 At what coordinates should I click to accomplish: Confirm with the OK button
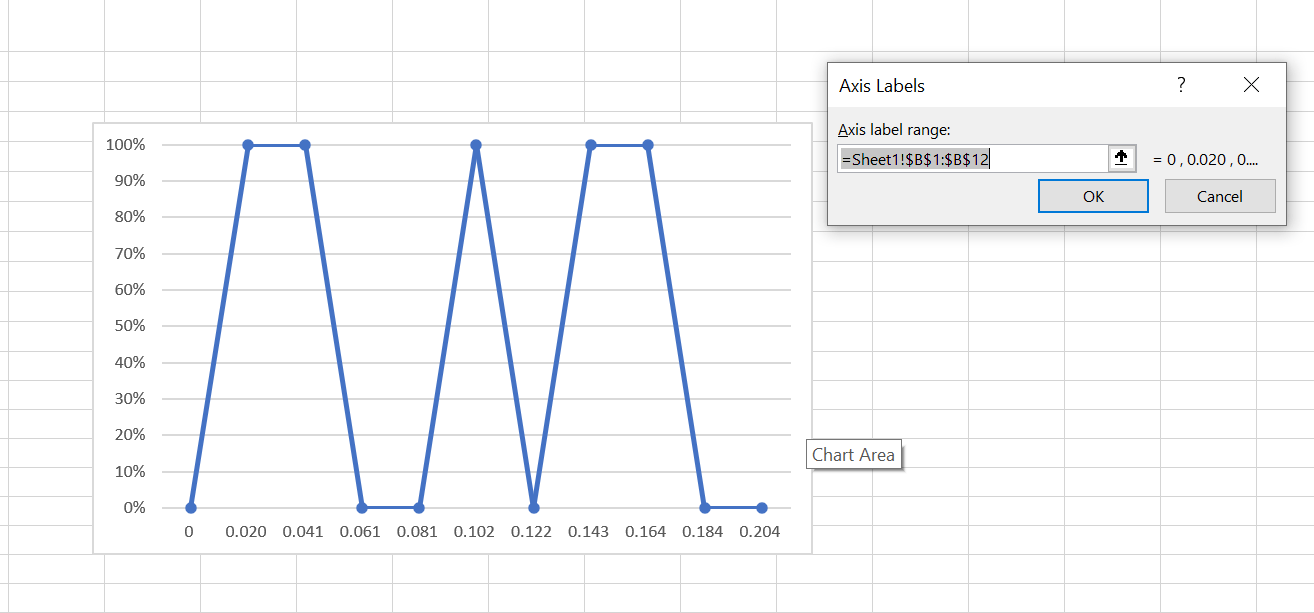[x=1093, y=196]
